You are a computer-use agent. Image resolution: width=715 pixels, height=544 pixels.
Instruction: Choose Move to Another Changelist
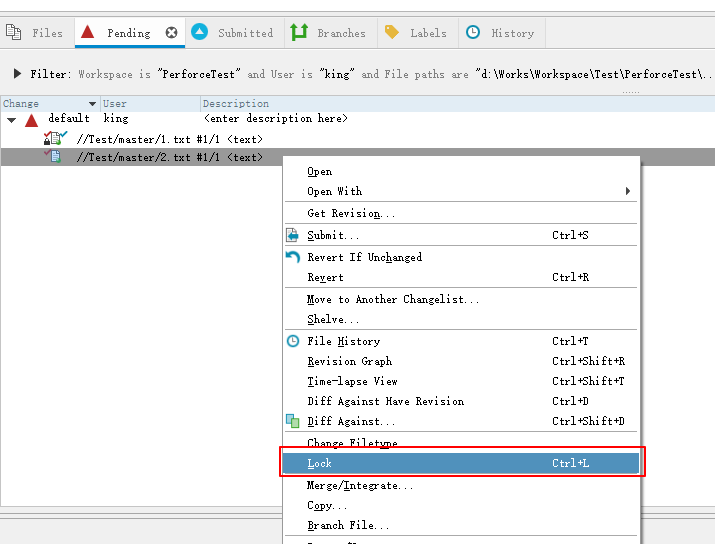[393, 299]
